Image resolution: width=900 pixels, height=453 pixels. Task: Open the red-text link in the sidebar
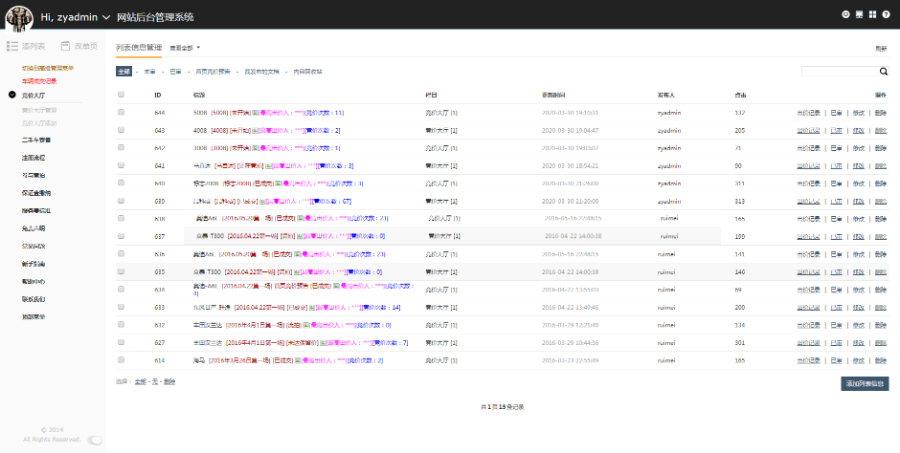[40, 82]
